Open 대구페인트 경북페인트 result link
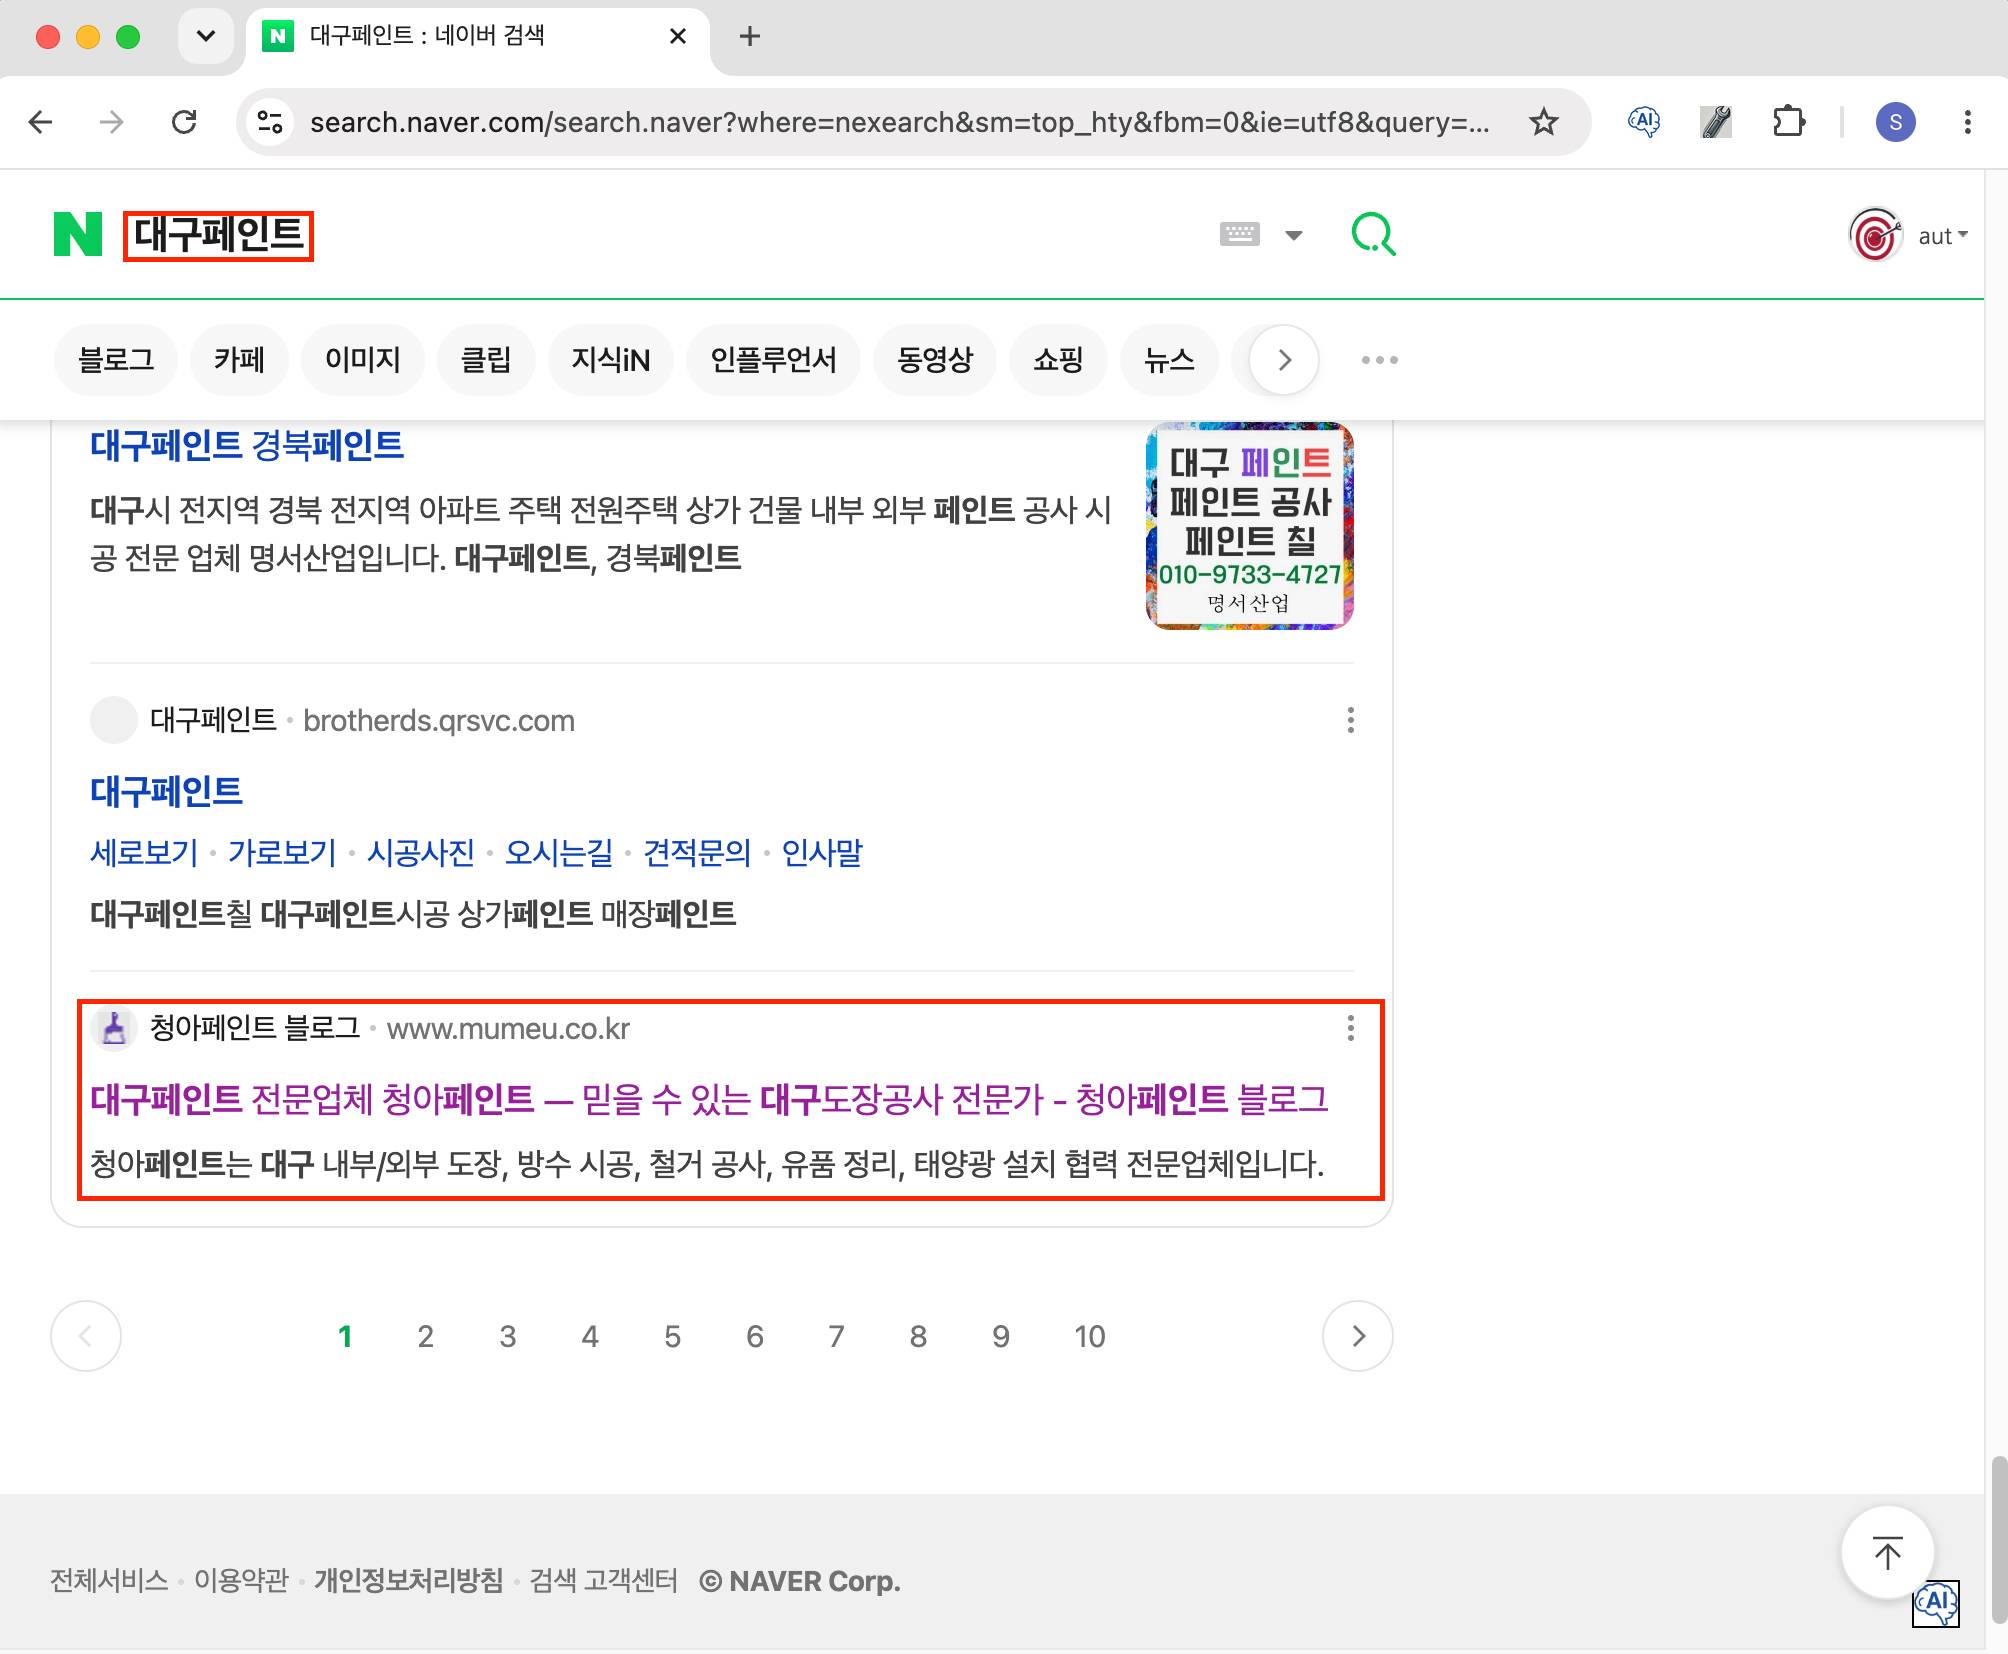The height and width of the screenshot is (1654, 2008). [x=247, y=445]
